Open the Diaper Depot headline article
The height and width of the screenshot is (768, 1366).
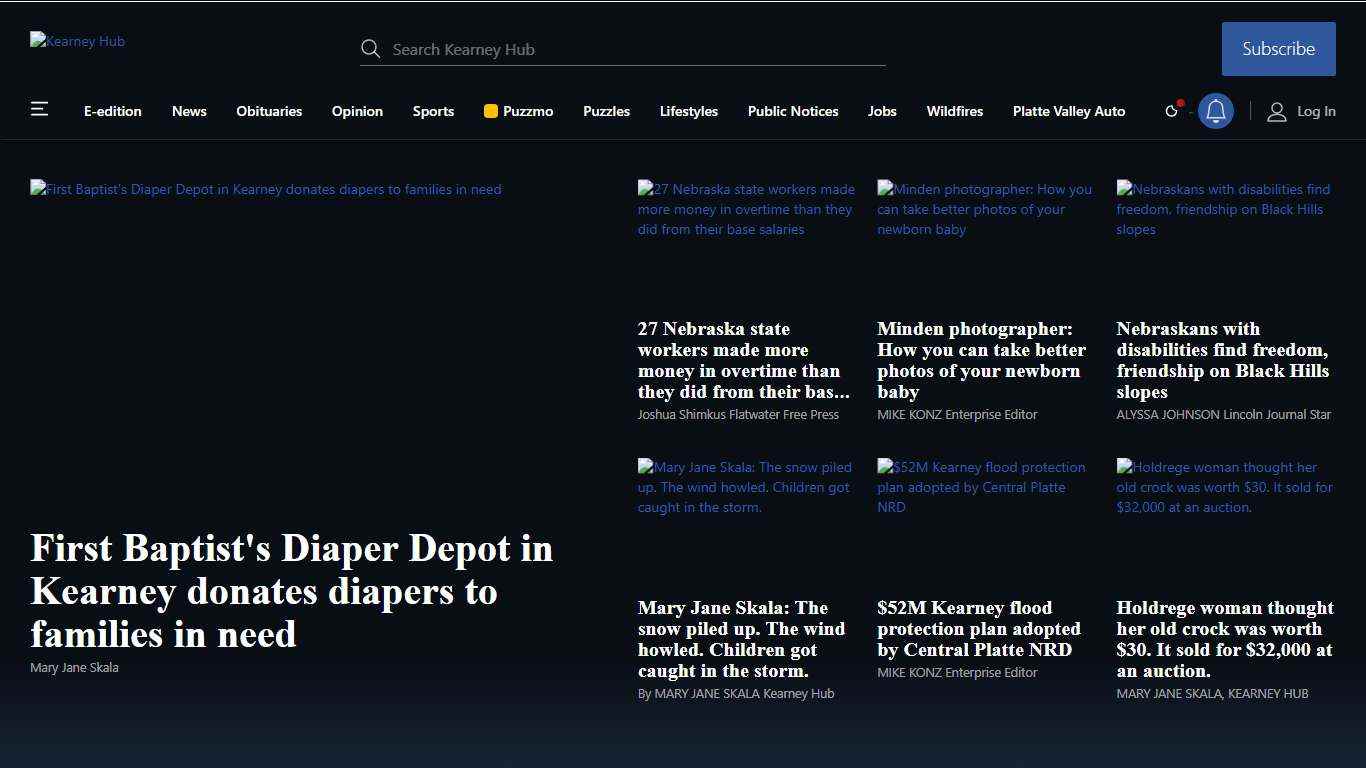[x=291, y=591]
